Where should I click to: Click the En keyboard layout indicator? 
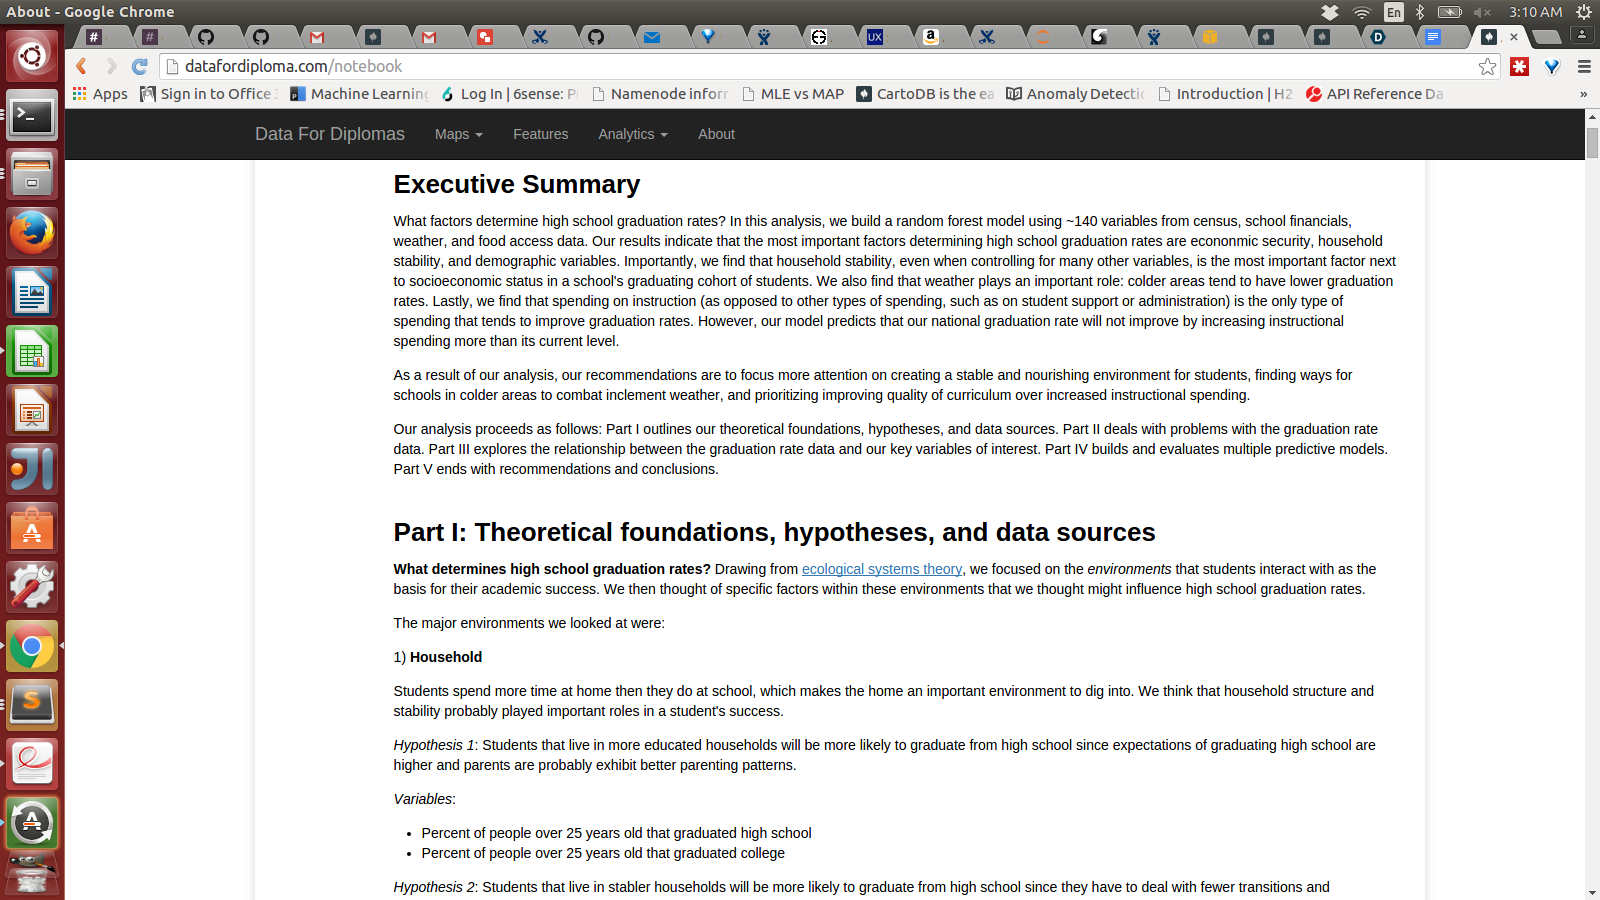[x=1393, y=12]
